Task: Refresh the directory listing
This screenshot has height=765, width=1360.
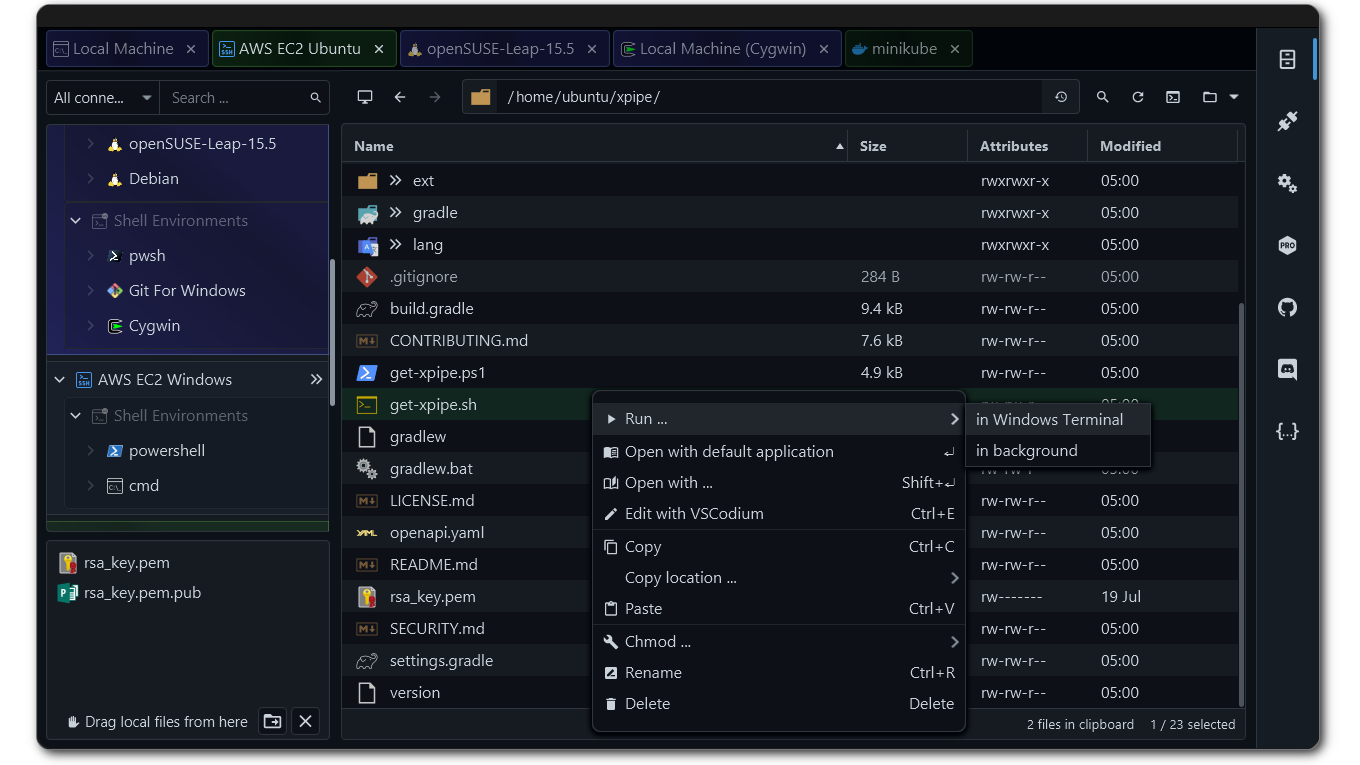Action: pos(1137,97)
